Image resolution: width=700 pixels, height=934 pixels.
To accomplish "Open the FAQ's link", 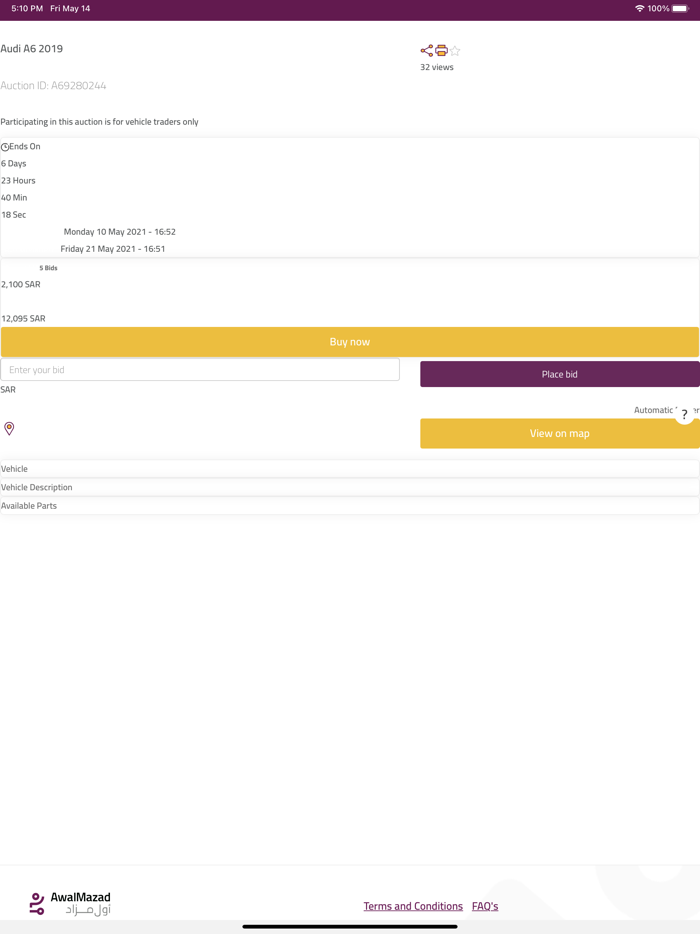I will pyautogui.click(x=485, y=906).
